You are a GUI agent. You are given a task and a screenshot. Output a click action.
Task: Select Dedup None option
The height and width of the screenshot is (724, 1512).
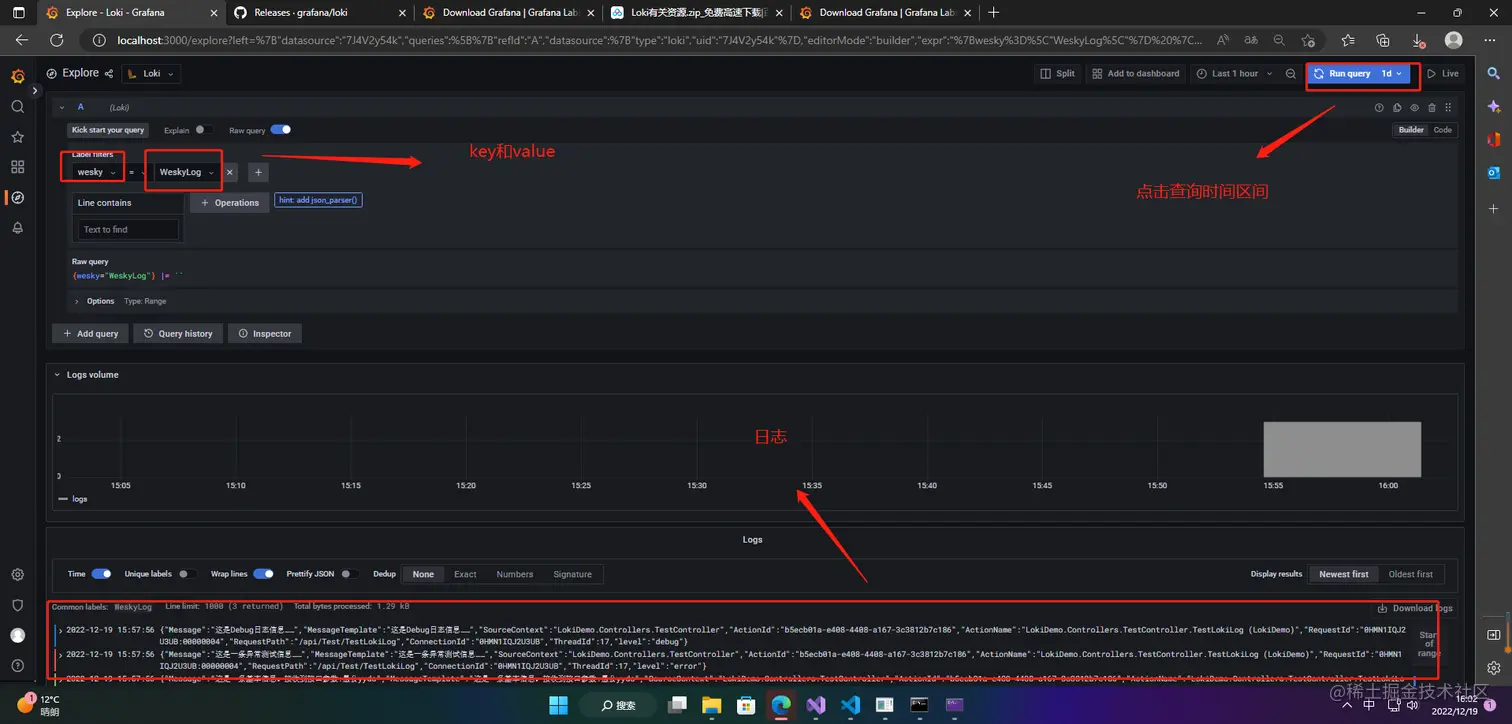click(x=423, y=574)
